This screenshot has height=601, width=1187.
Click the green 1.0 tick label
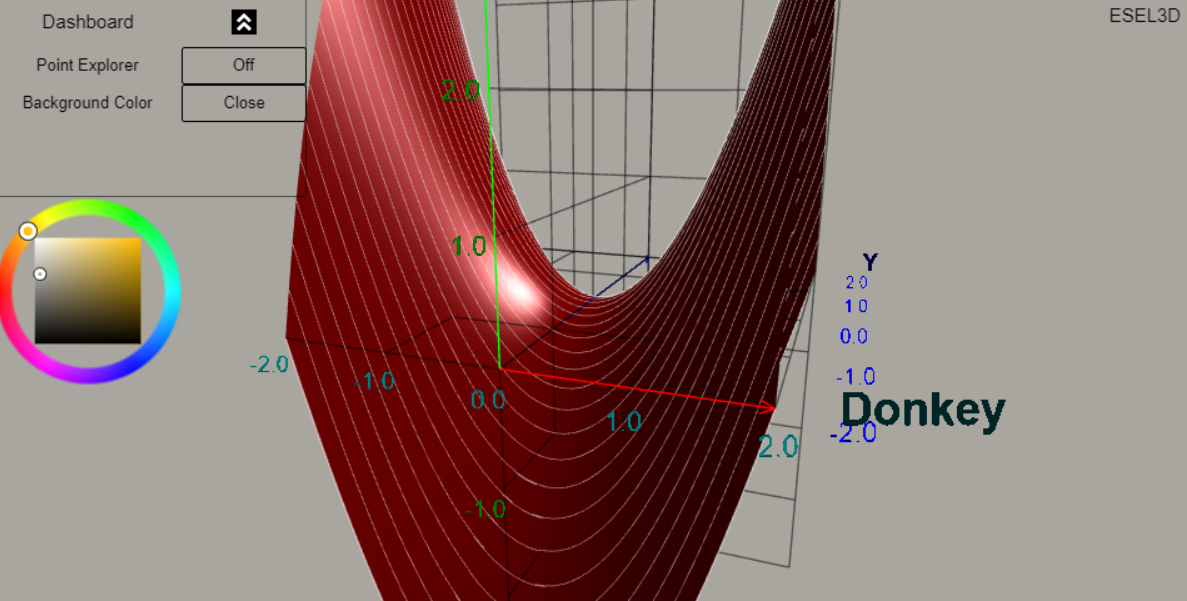(469, 246)
